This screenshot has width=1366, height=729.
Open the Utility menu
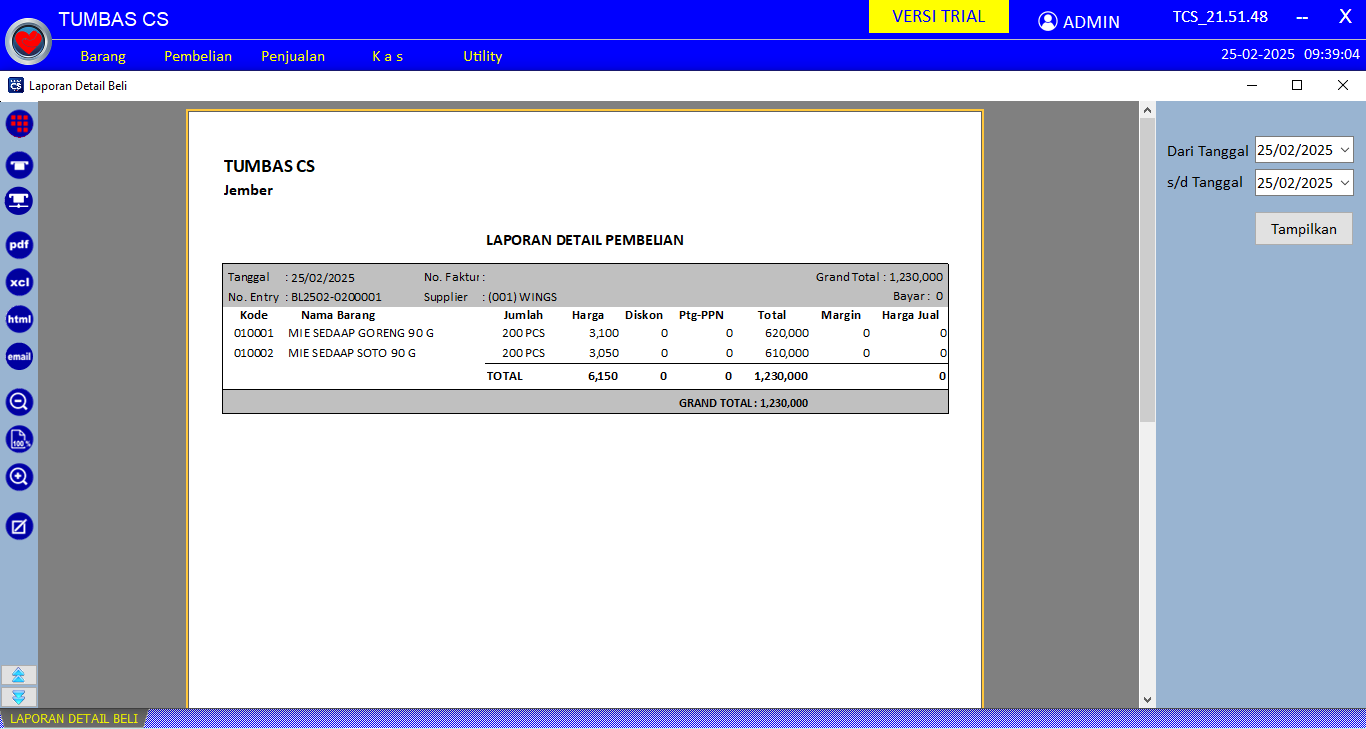click(482, 56)
